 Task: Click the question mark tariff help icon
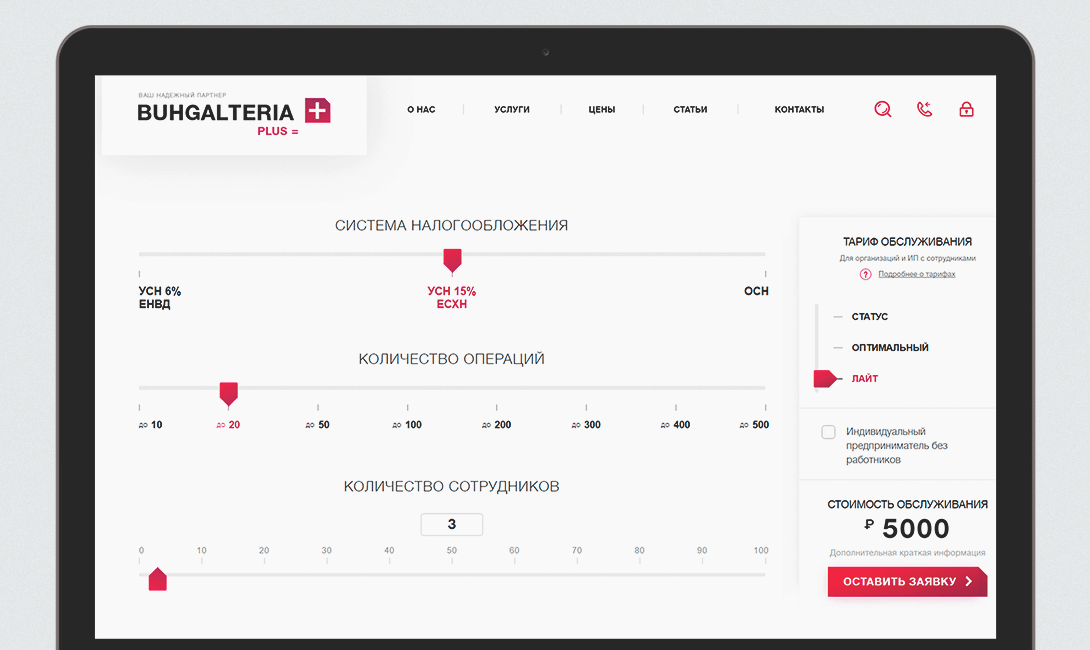tap(865, 274)
